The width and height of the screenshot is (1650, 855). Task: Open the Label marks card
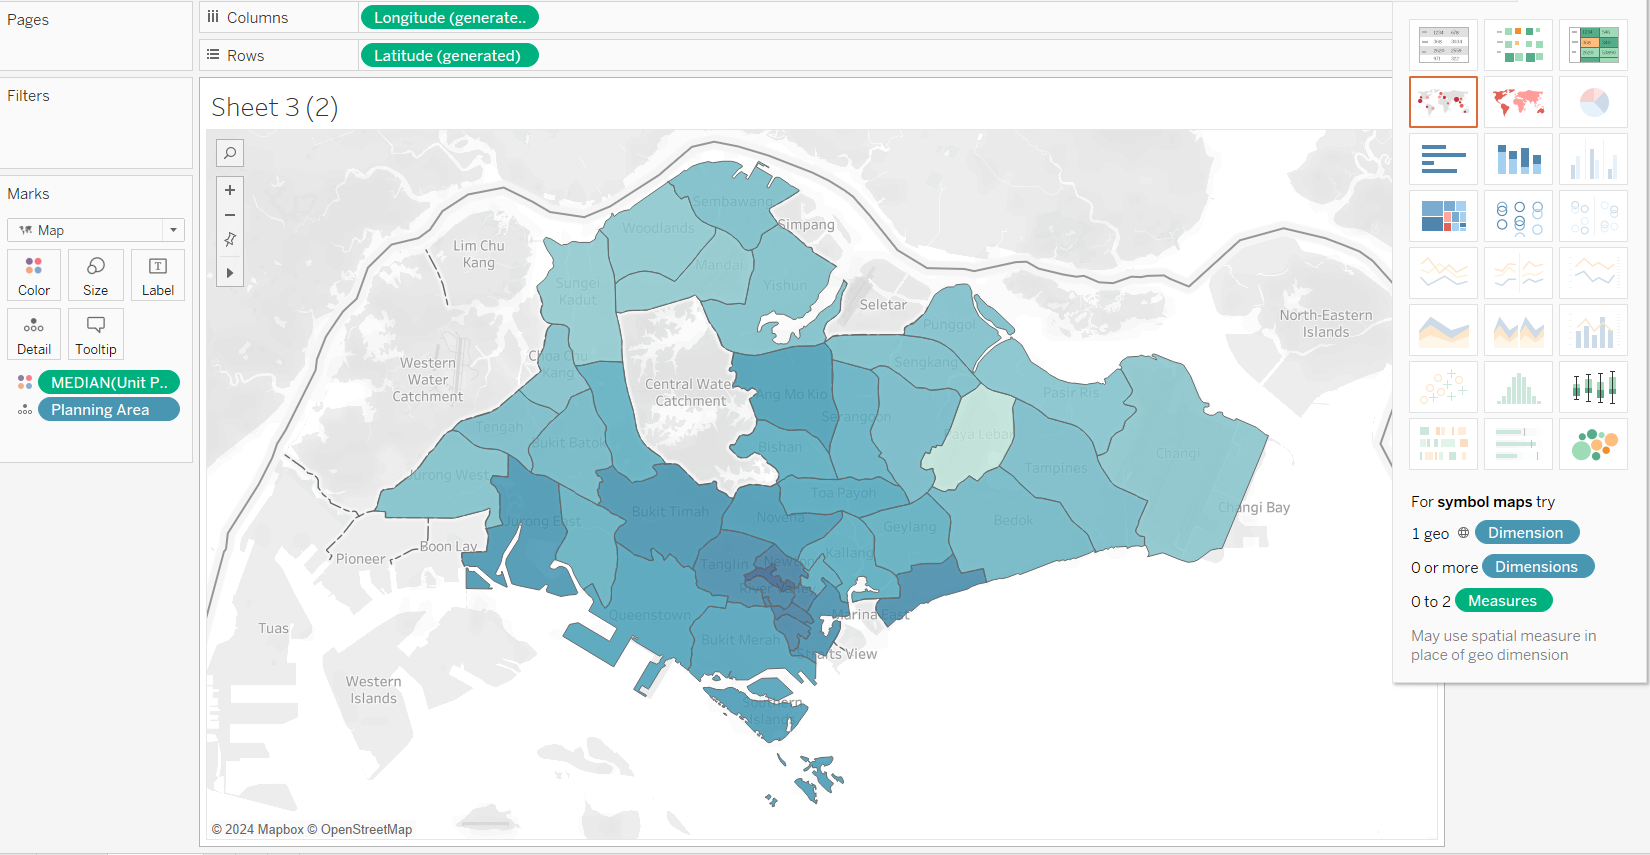click(x=158, y=275)
